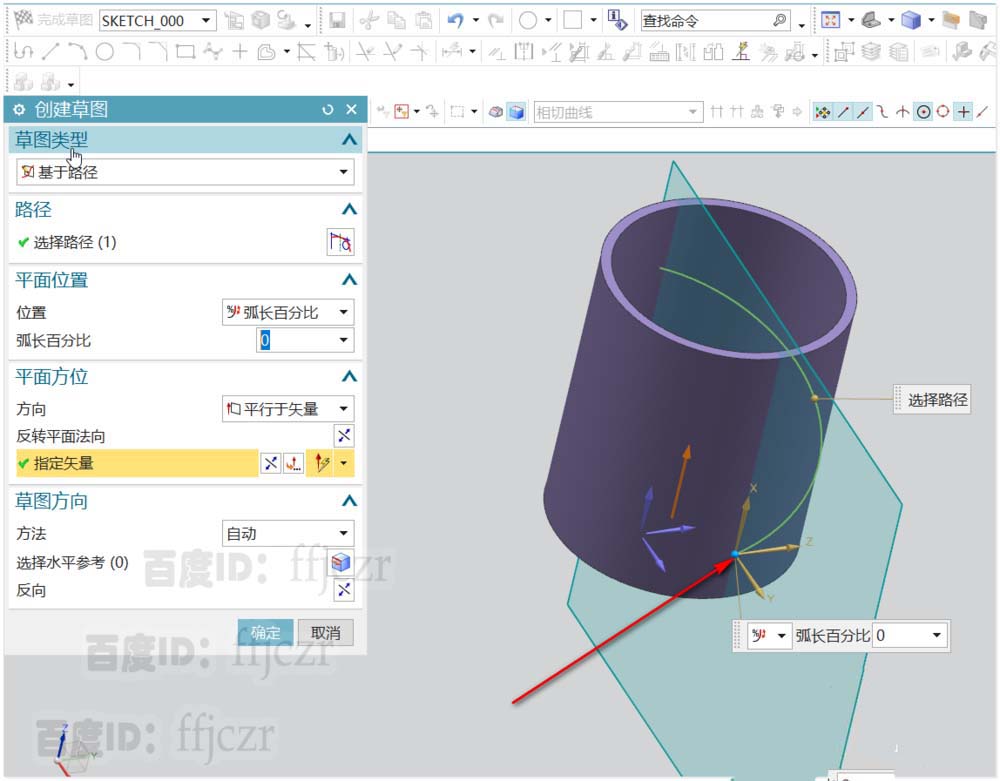Open the vector type list arrow
This screenshot has height=781, width=1000.
coord(344,463)
